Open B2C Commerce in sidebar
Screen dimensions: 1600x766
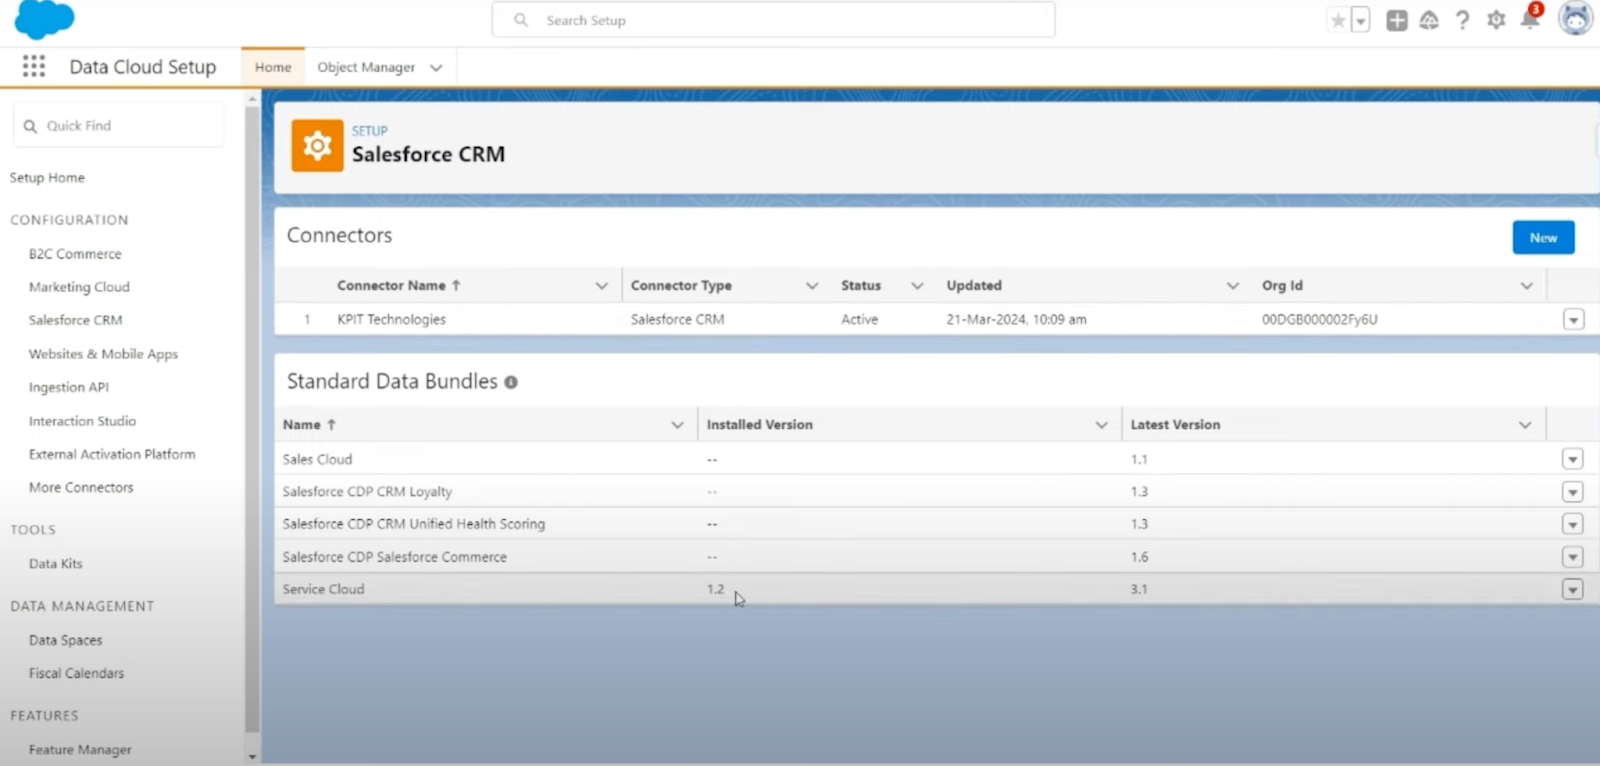coord(75,254)
